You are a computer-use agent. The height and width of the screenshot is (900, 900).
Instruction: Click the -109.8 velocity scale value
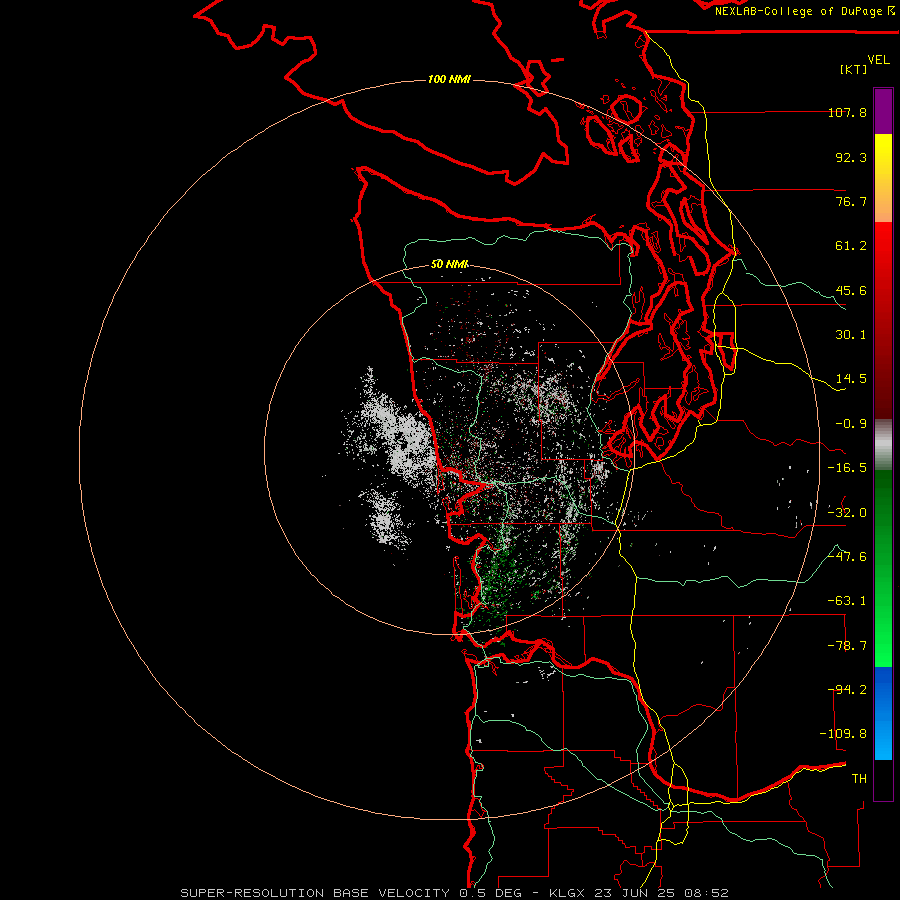pos(843,734)
